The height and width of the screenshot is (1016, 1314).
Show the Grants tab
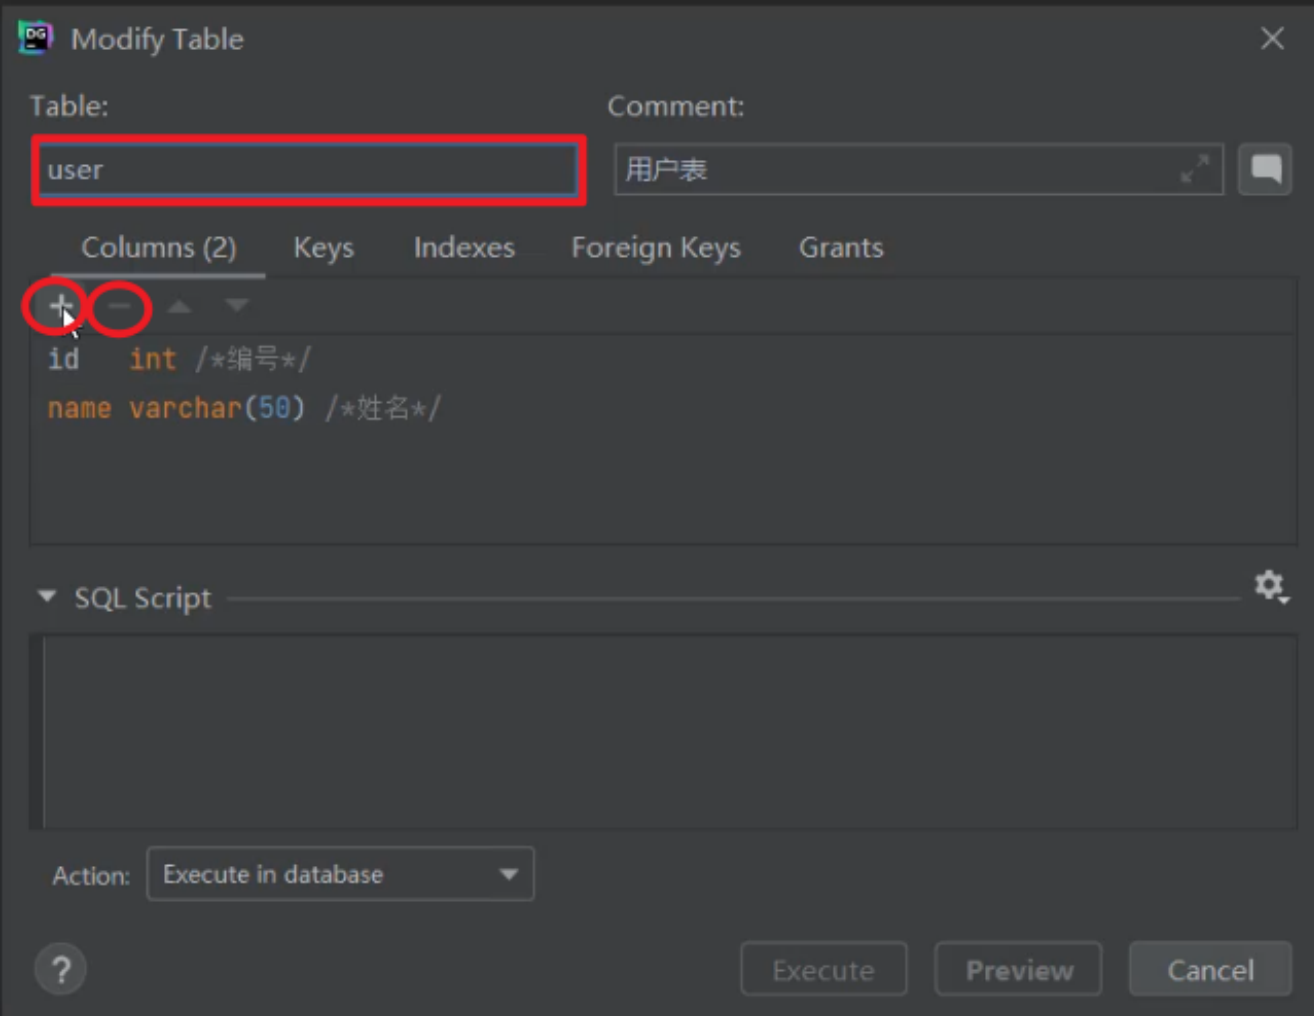pyautogui.click(x=841, y=248)
